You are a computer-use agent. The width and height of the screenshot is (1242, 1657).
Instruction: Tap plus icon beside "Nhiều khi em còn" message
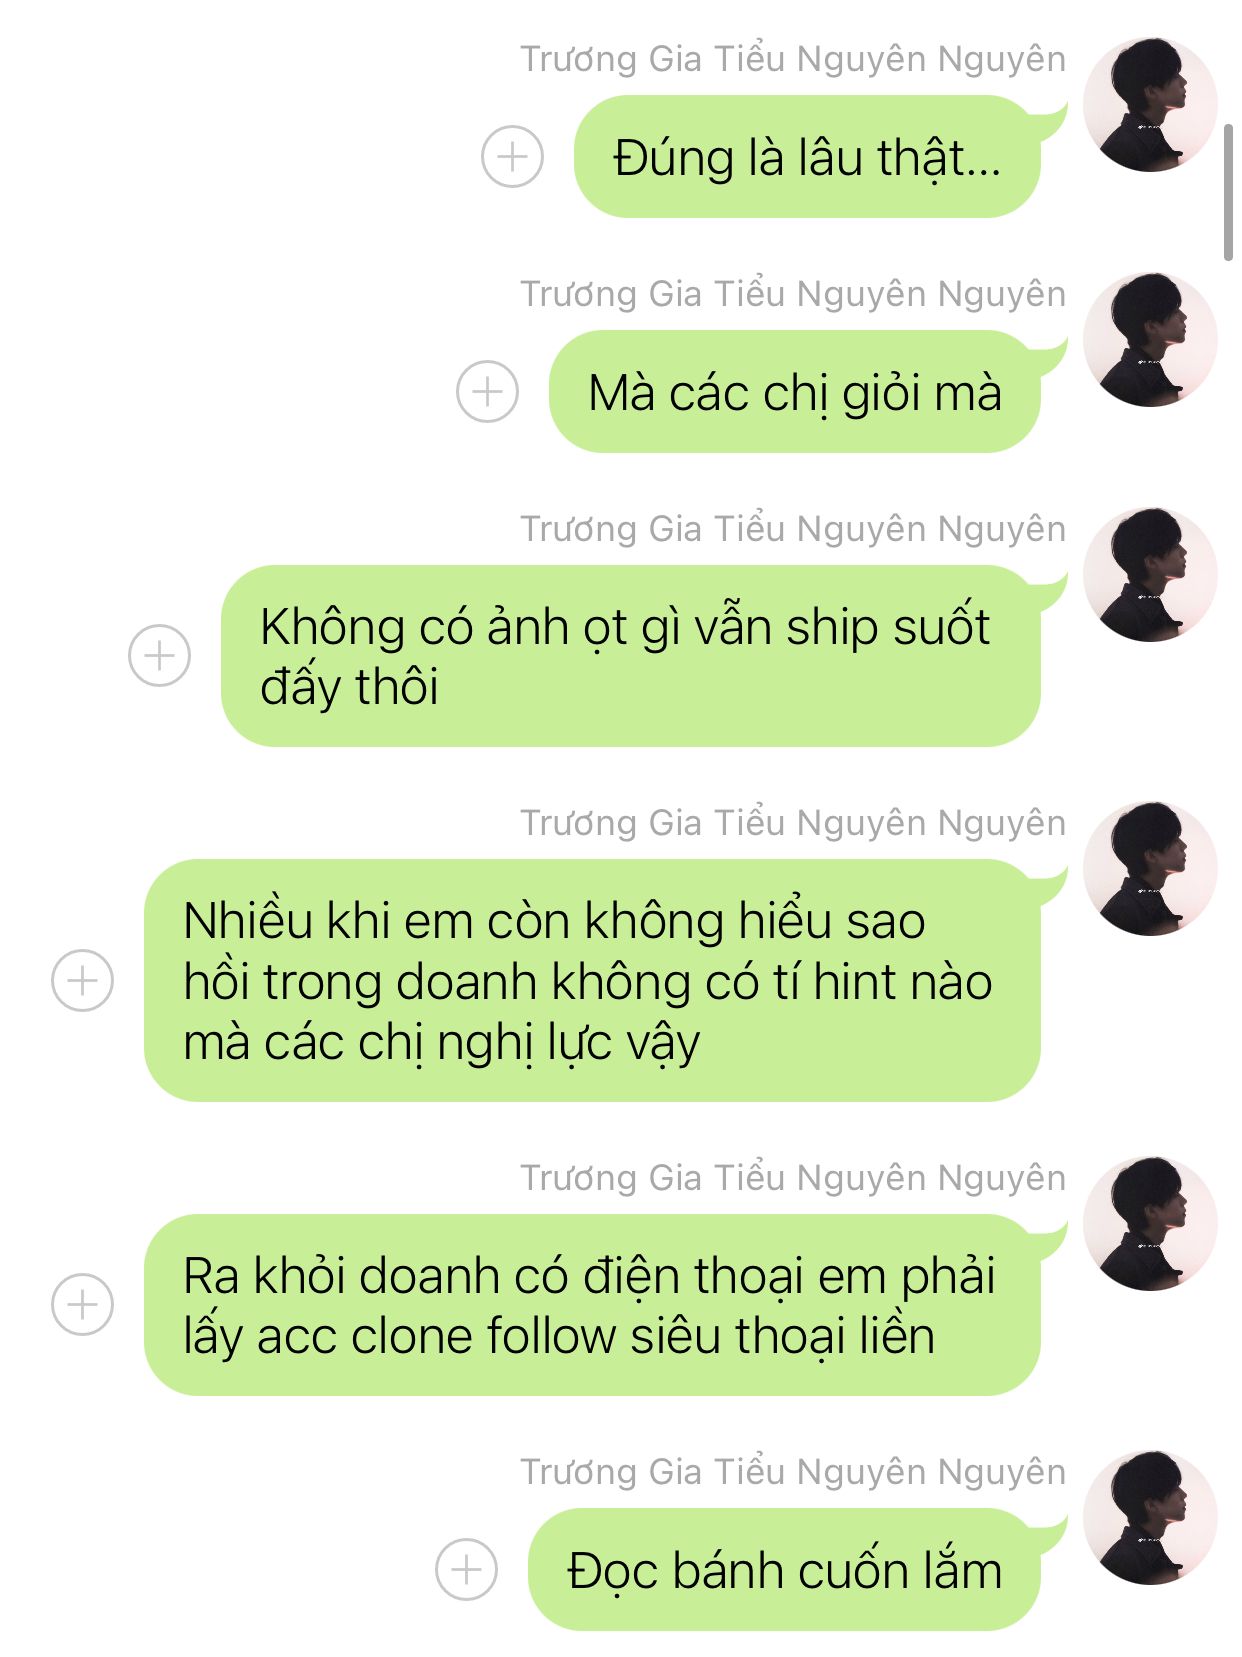tap(82, 980)
